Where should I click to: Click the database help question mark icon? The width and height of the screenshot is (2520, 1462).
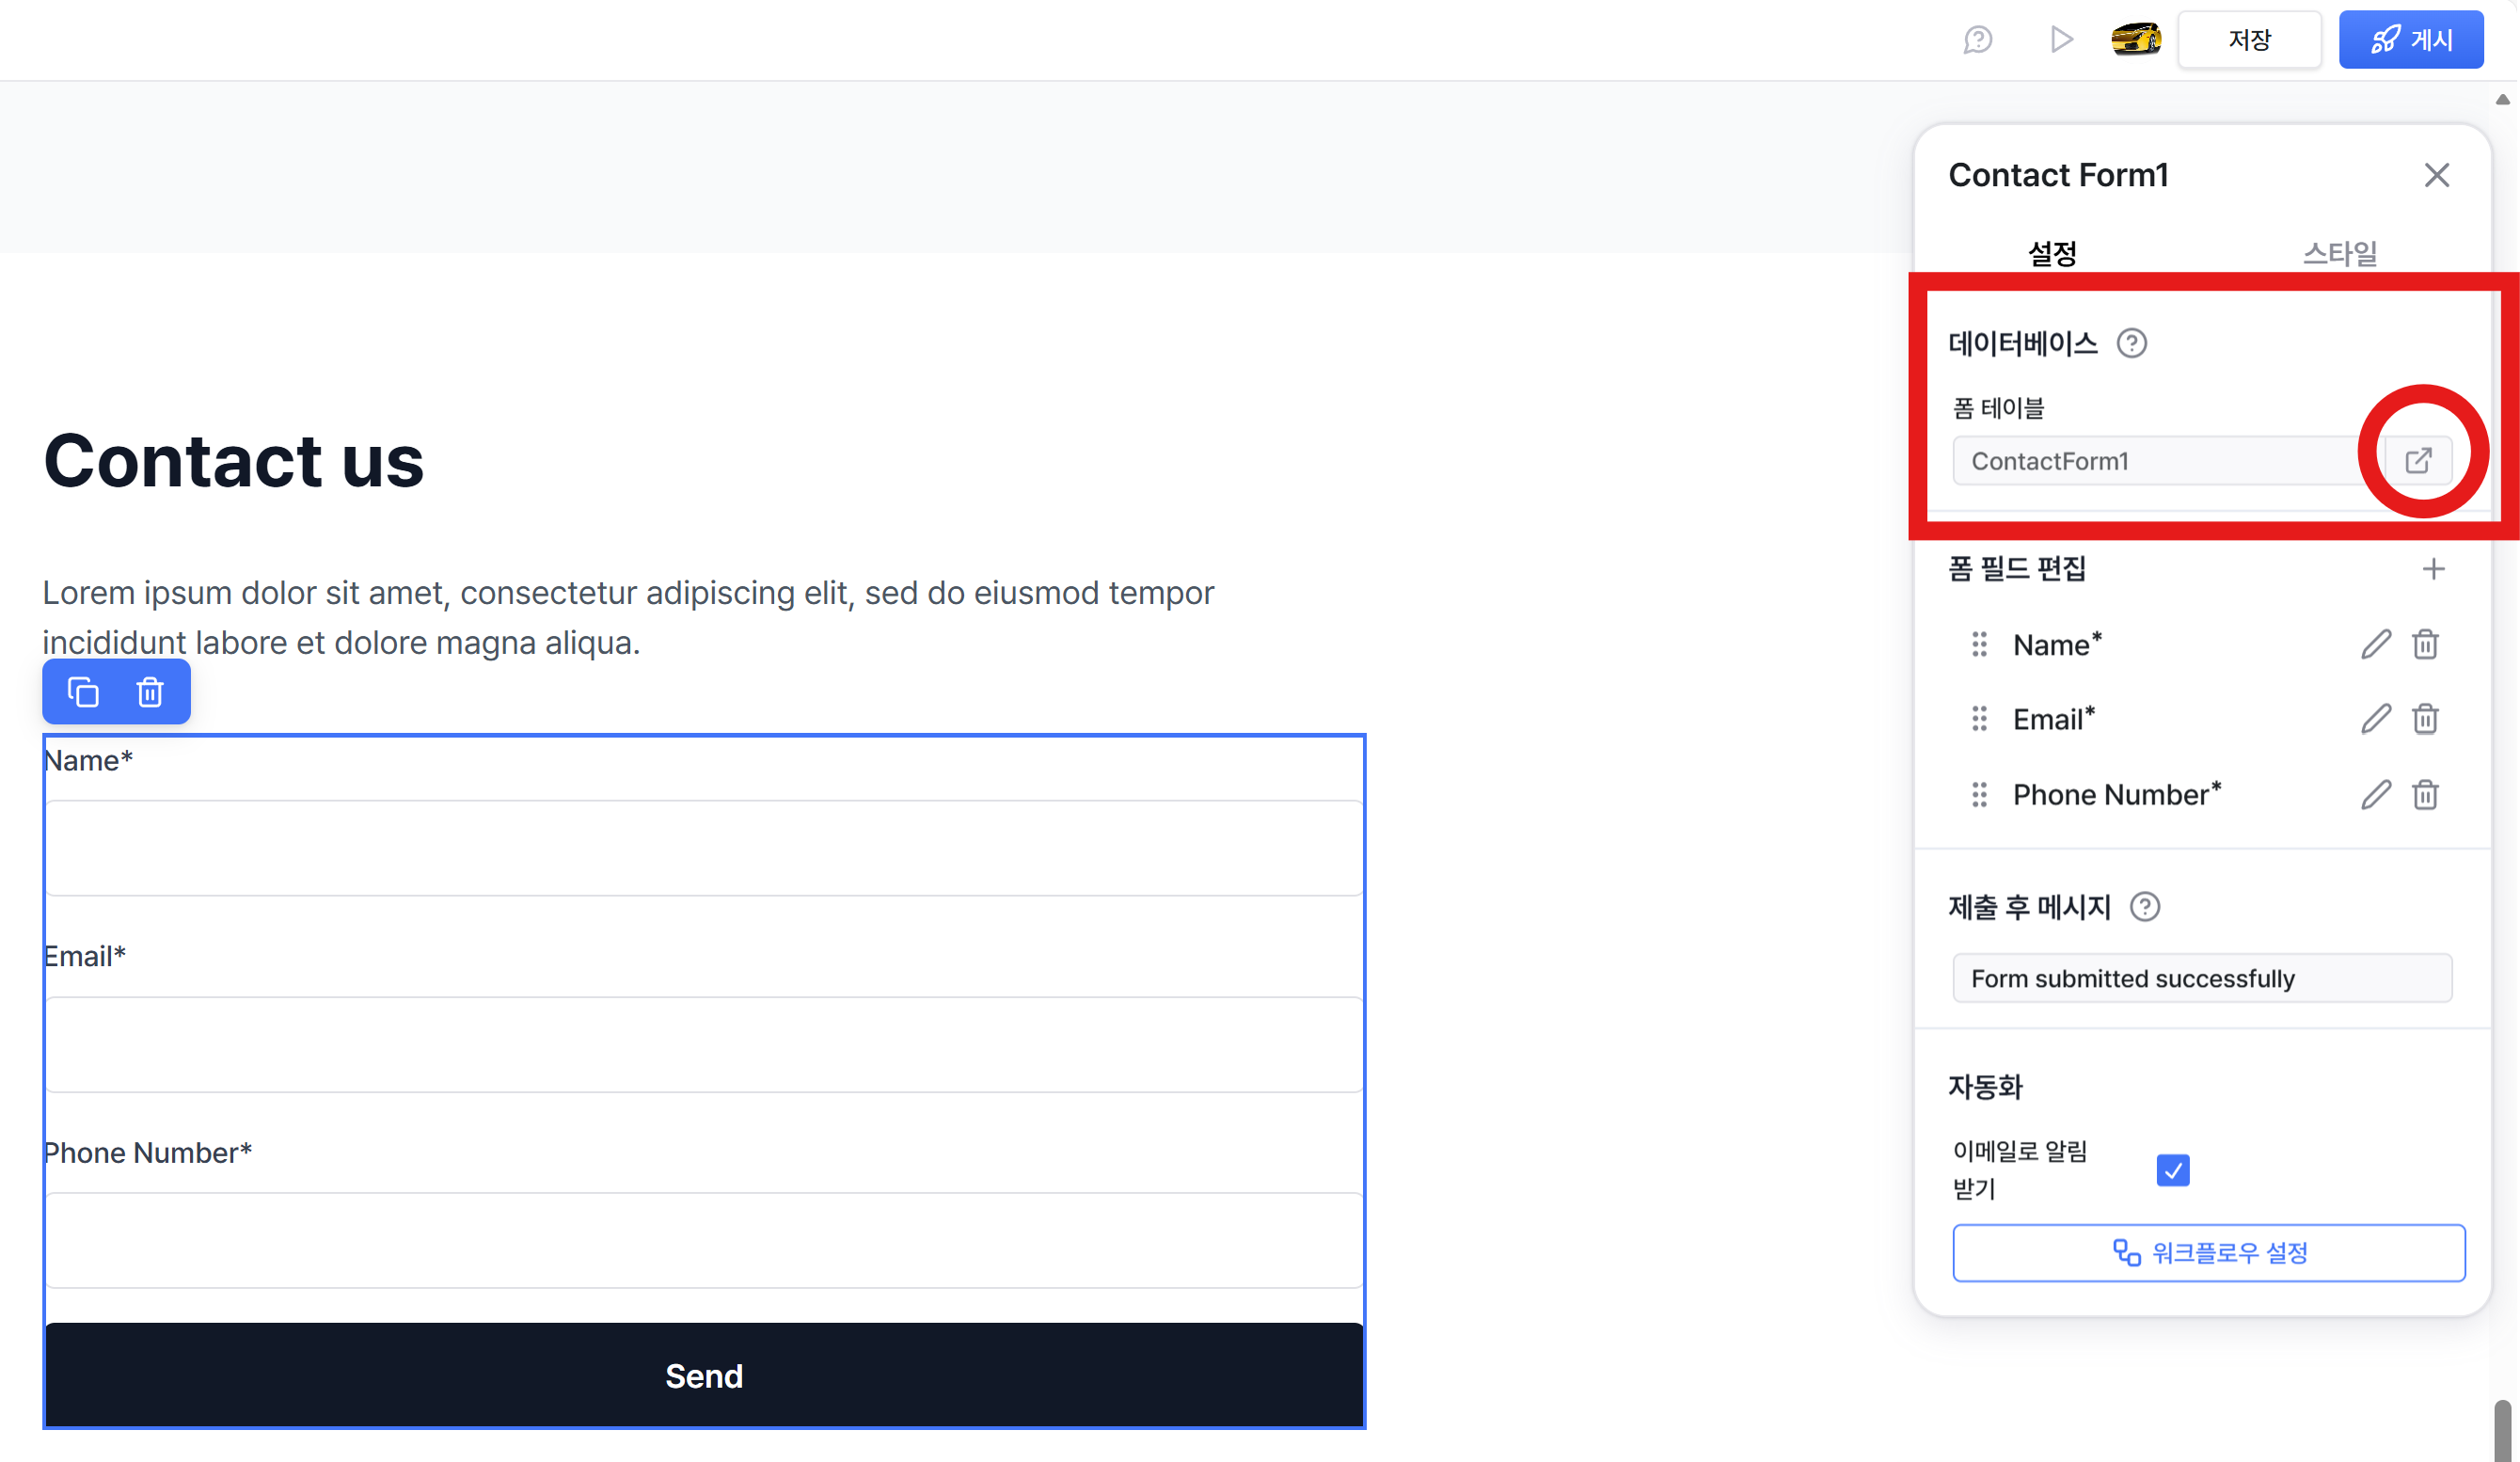pos(2131,343)
